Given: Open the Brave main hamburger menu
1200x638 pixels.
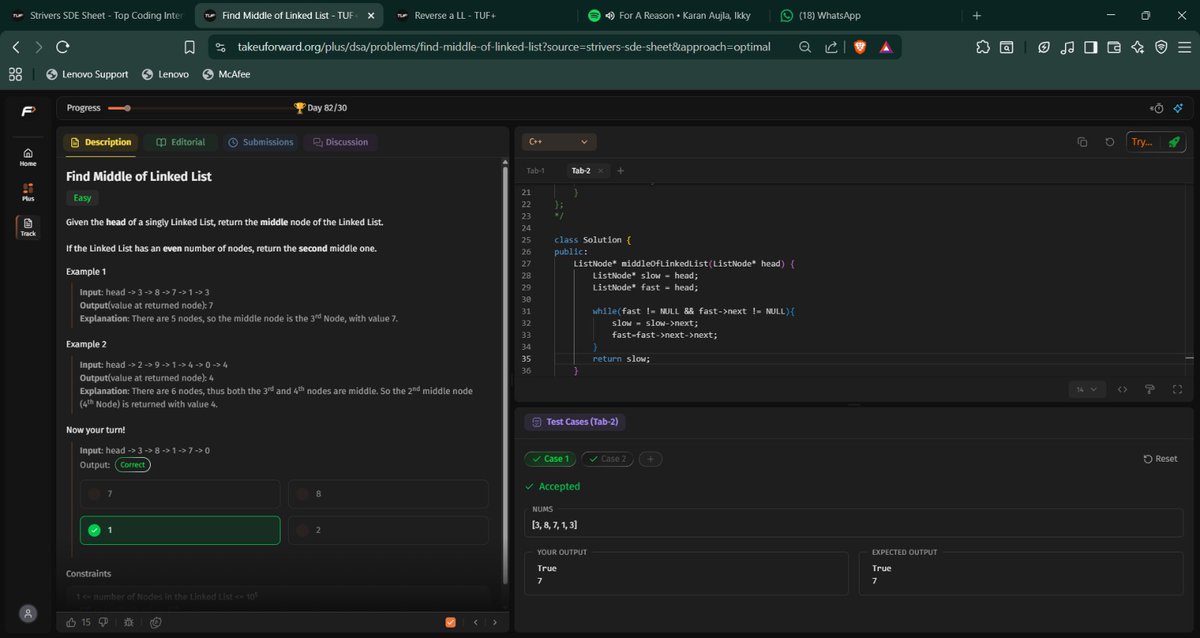Looking at the screenshot, I should [x=1183, y=47].
